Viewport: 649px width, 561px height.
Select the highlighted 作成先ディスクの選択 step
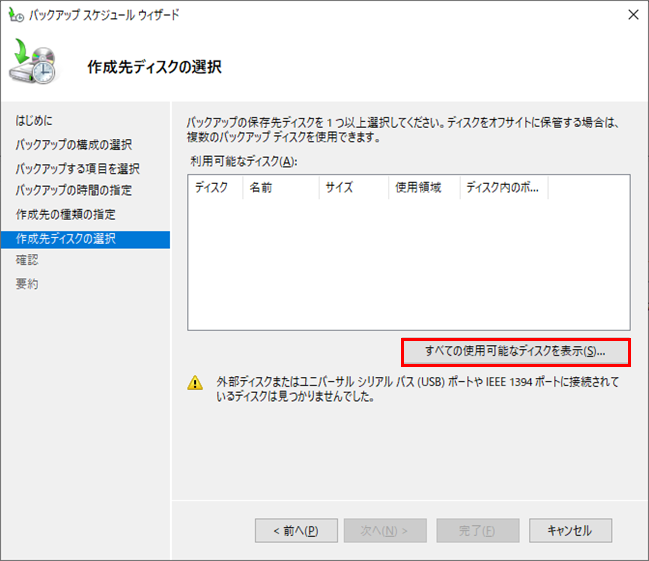tap(85, 239)
